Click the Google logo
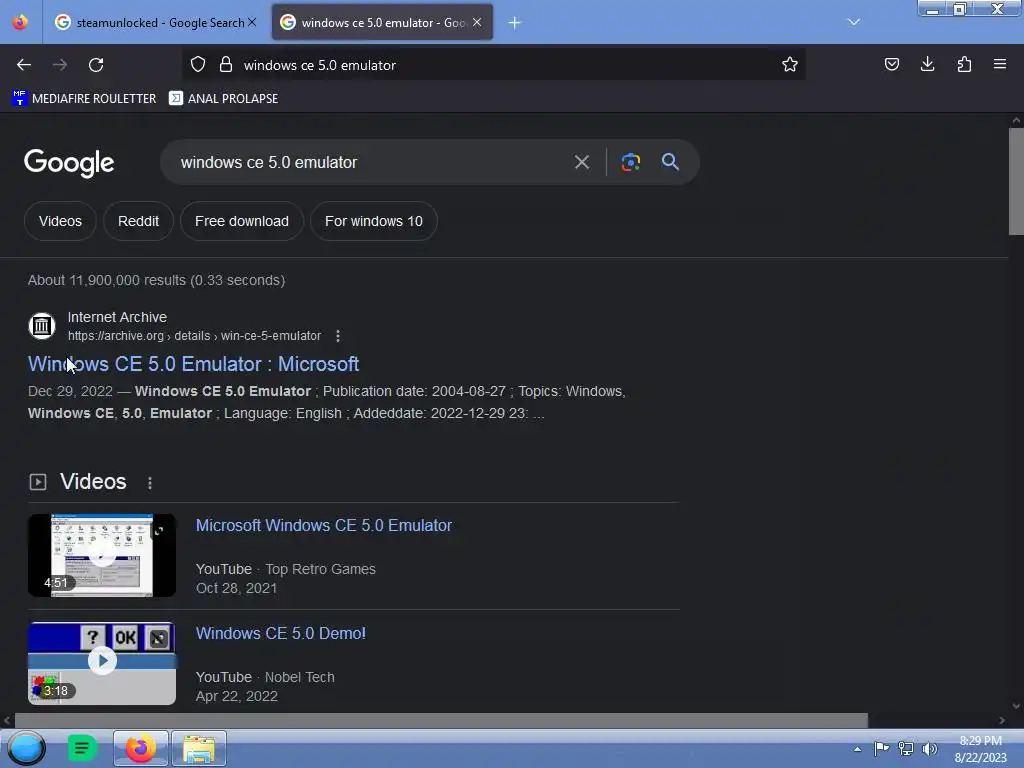Image resolution: width=1024 pixels, height=768 pixels. click(69, 163)
